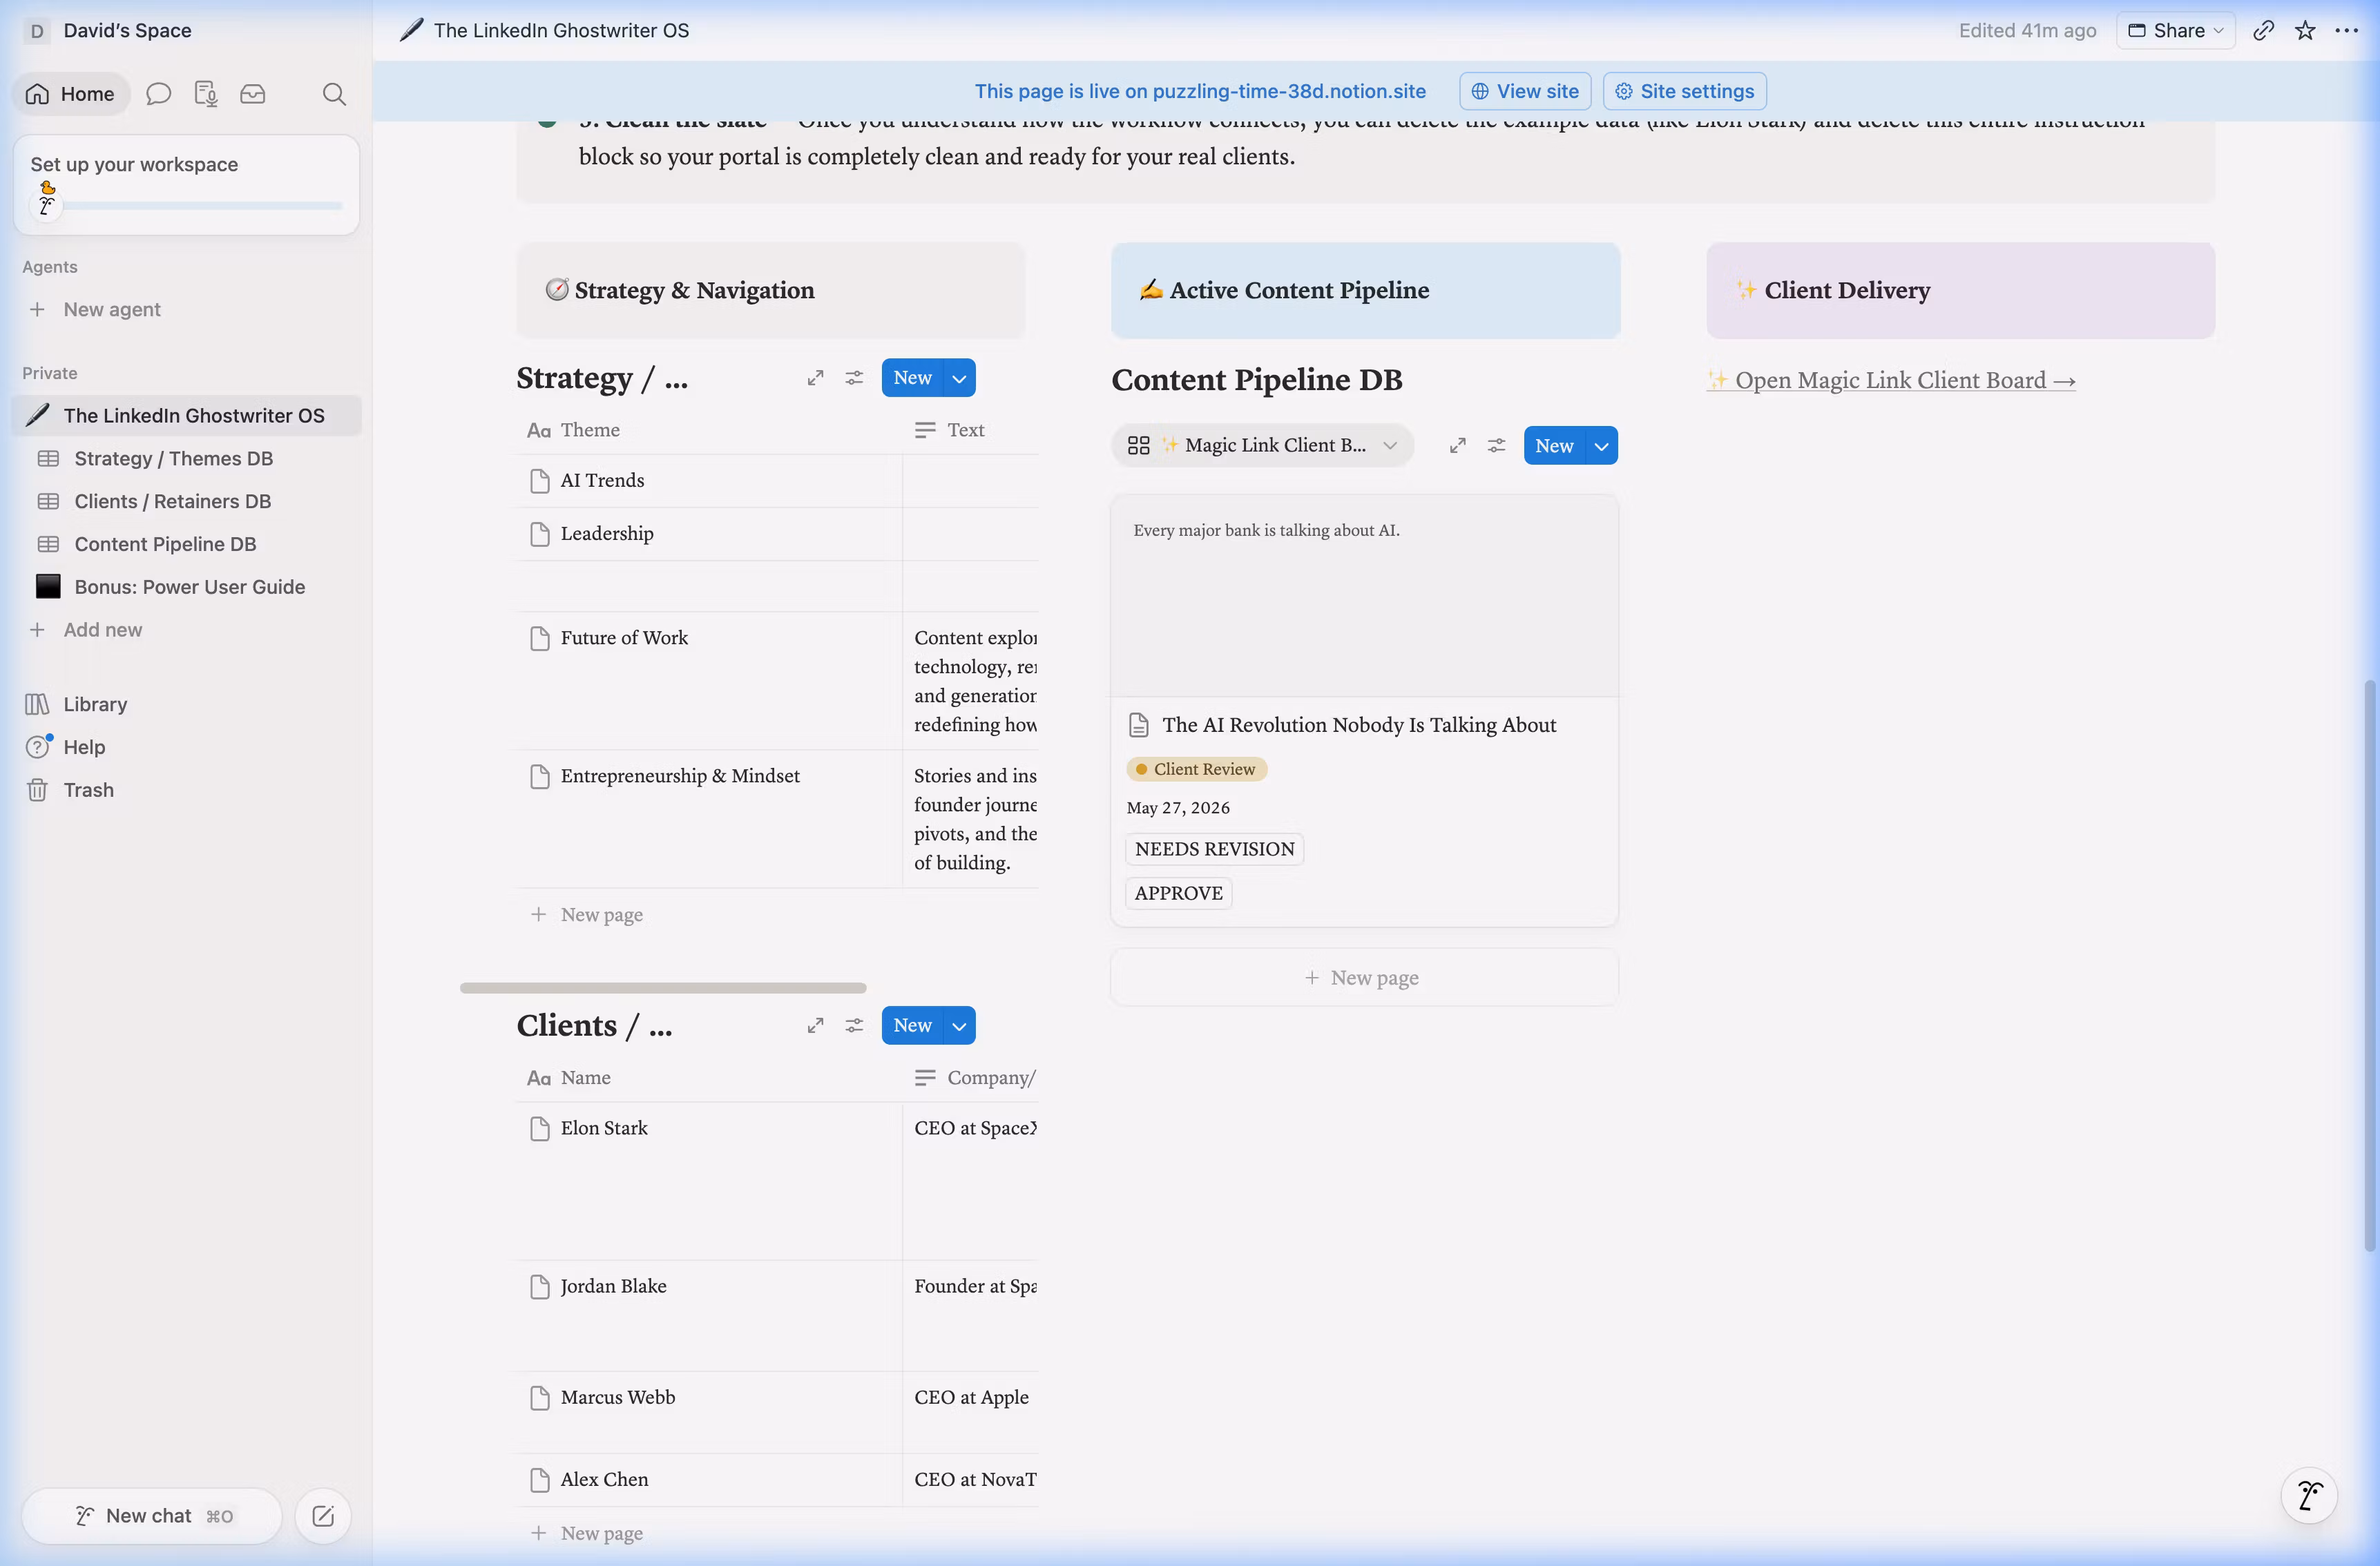The width and height of the screenshot is (2380, 1566).
Task: Open the Notion AI floating button
Action: click(2309, 1496)
